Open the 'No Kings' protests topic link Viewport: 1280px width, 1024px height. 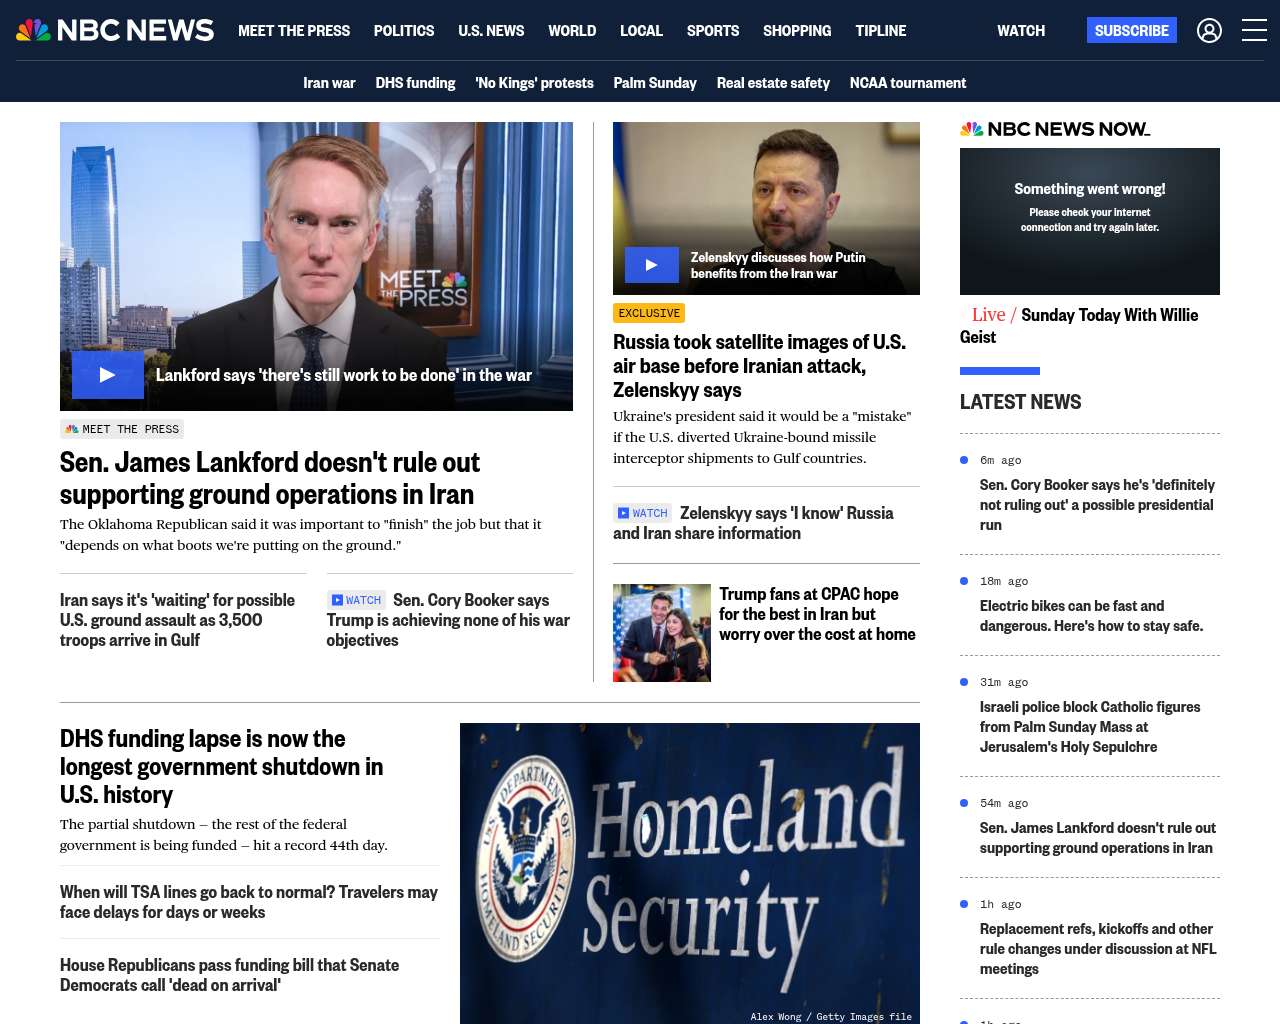click(534, 82)
